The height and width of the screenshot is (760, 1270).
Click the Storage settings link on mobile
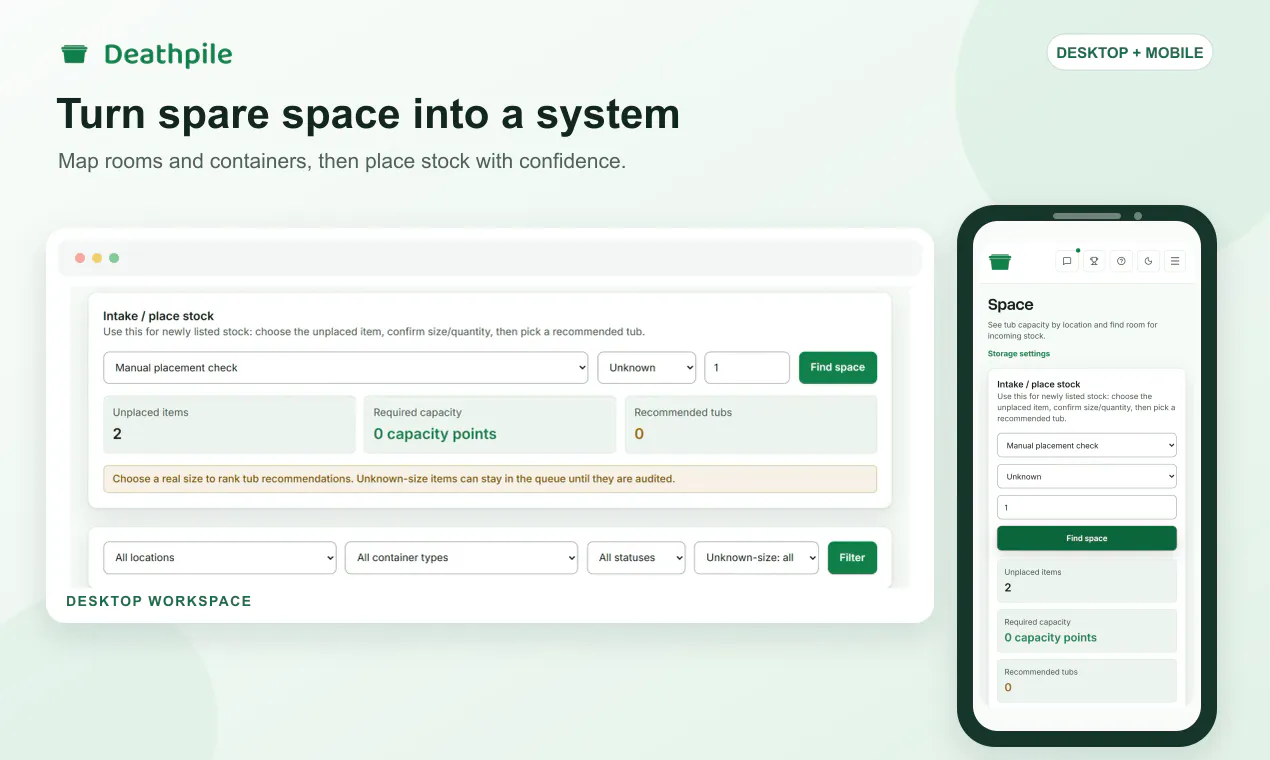1018,353
